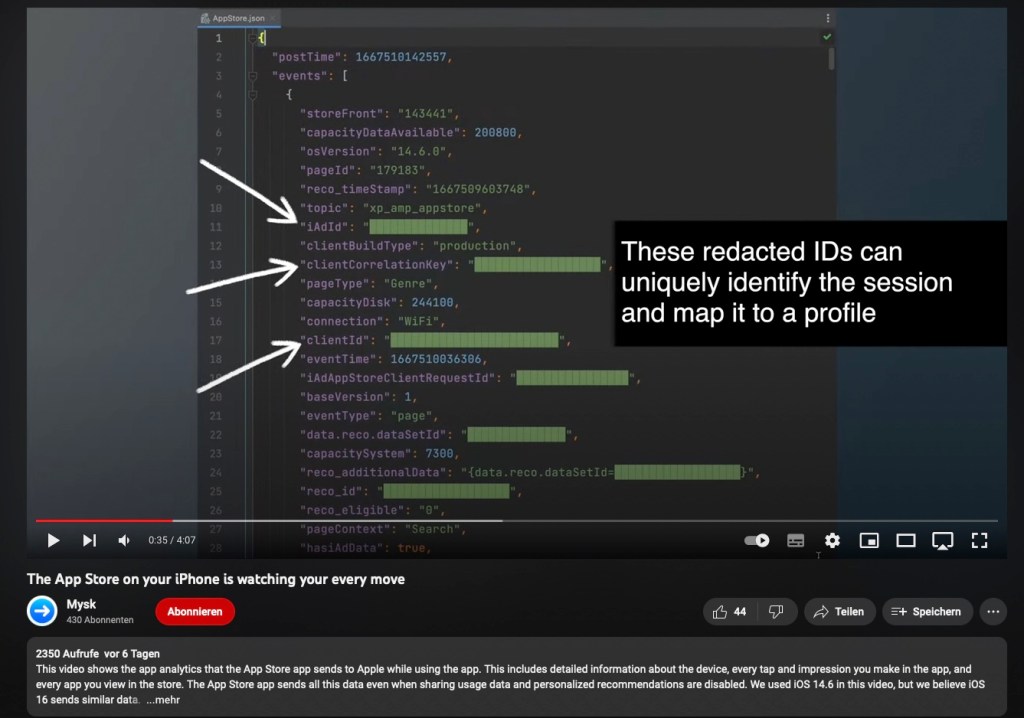Click the "osVersion" value 14.6.0
This screenshot has width=1024, height=718.
tap(418, 152)
